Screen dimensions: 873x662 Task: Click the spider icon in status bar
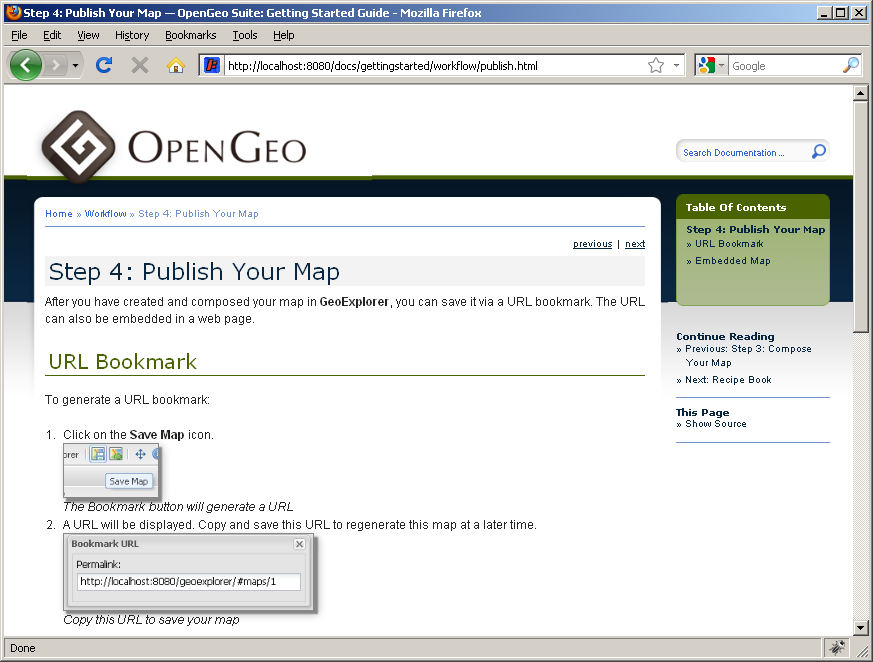[835, 648]
